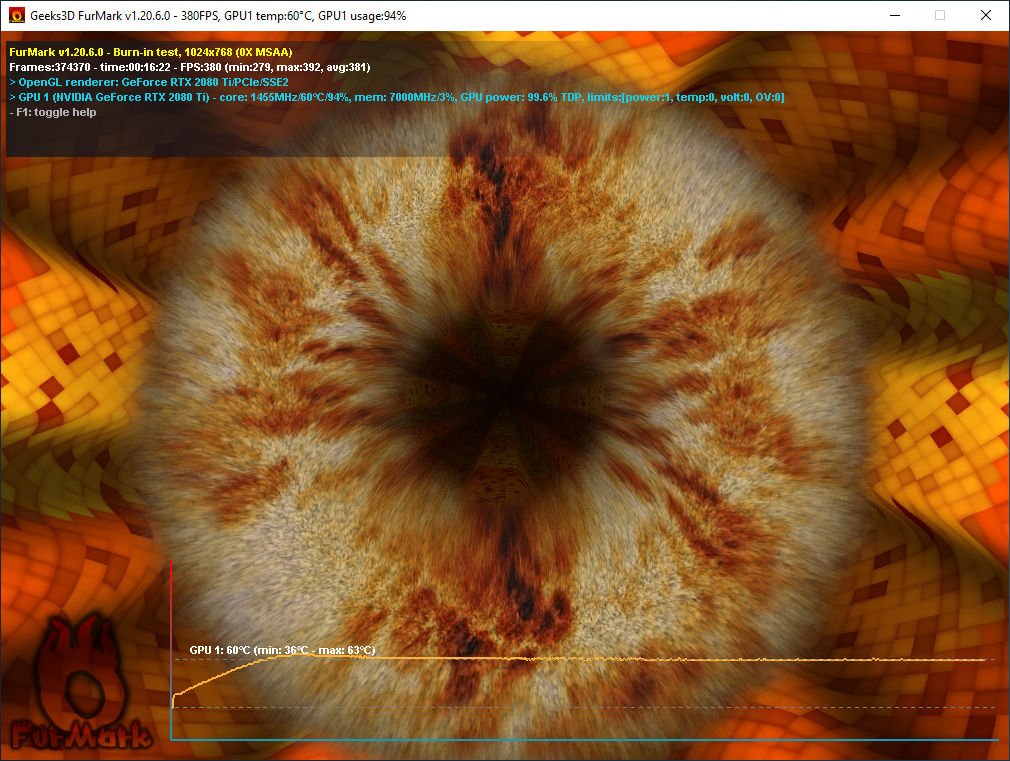Click the 'OpenGL renderer: GeForce RTX 2080 Ti' line

pos(149,82)
